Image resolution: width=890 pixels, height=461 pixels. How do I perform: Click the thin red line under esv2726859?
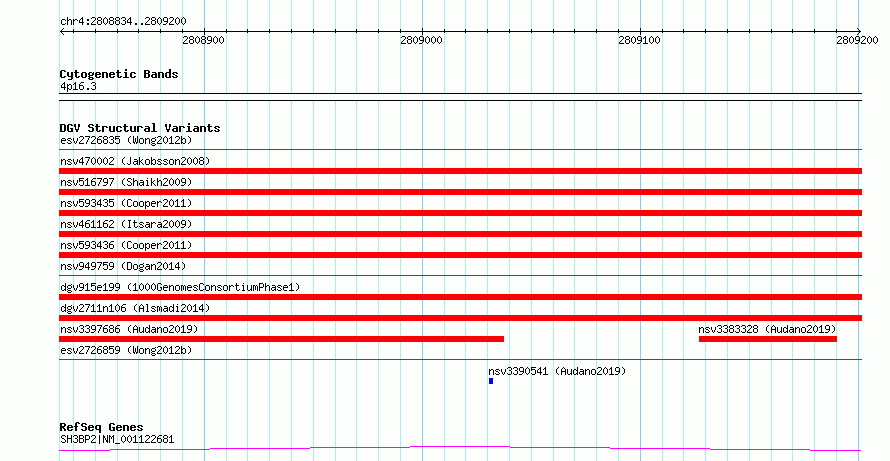(x=460, y=360)
